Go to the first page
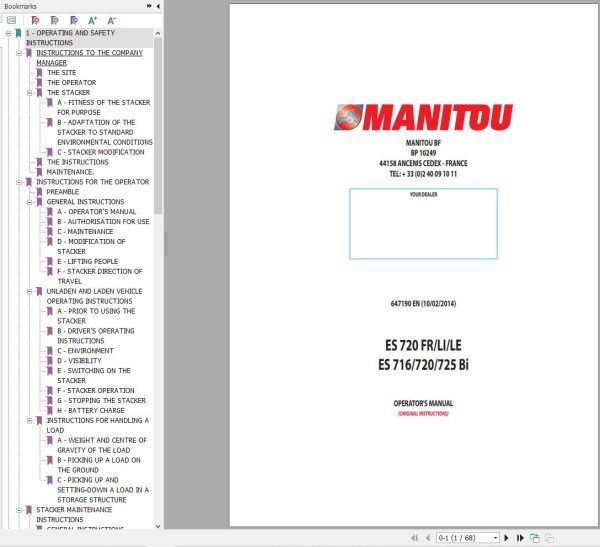 [414, 538]
